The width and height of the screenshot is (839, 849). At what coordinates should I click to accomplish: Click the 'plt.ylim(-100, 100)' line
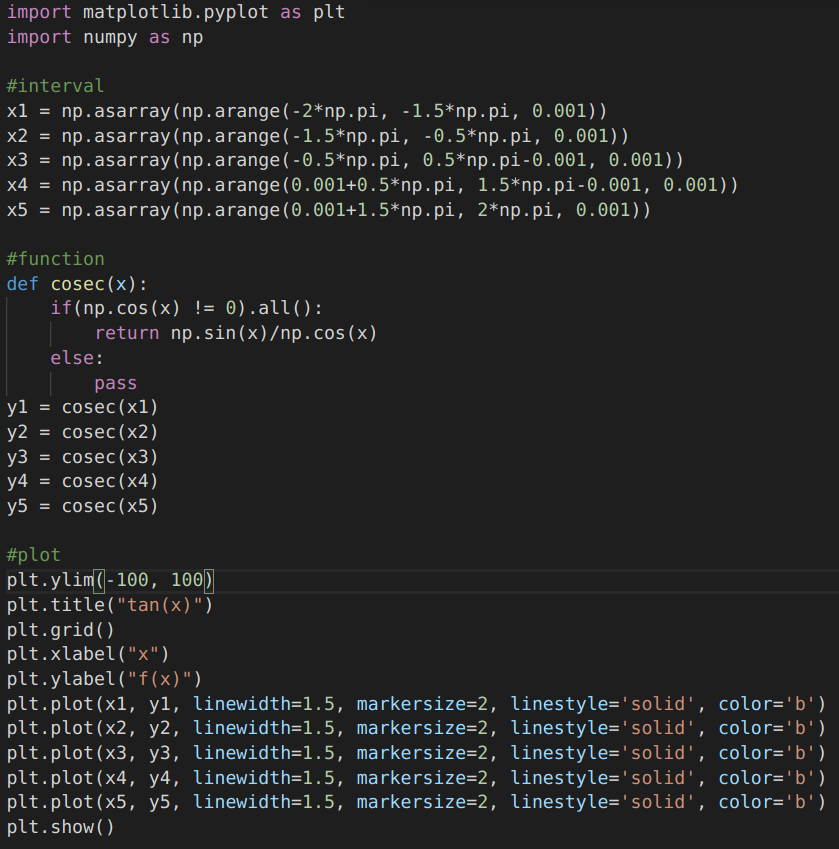point(110,580)
